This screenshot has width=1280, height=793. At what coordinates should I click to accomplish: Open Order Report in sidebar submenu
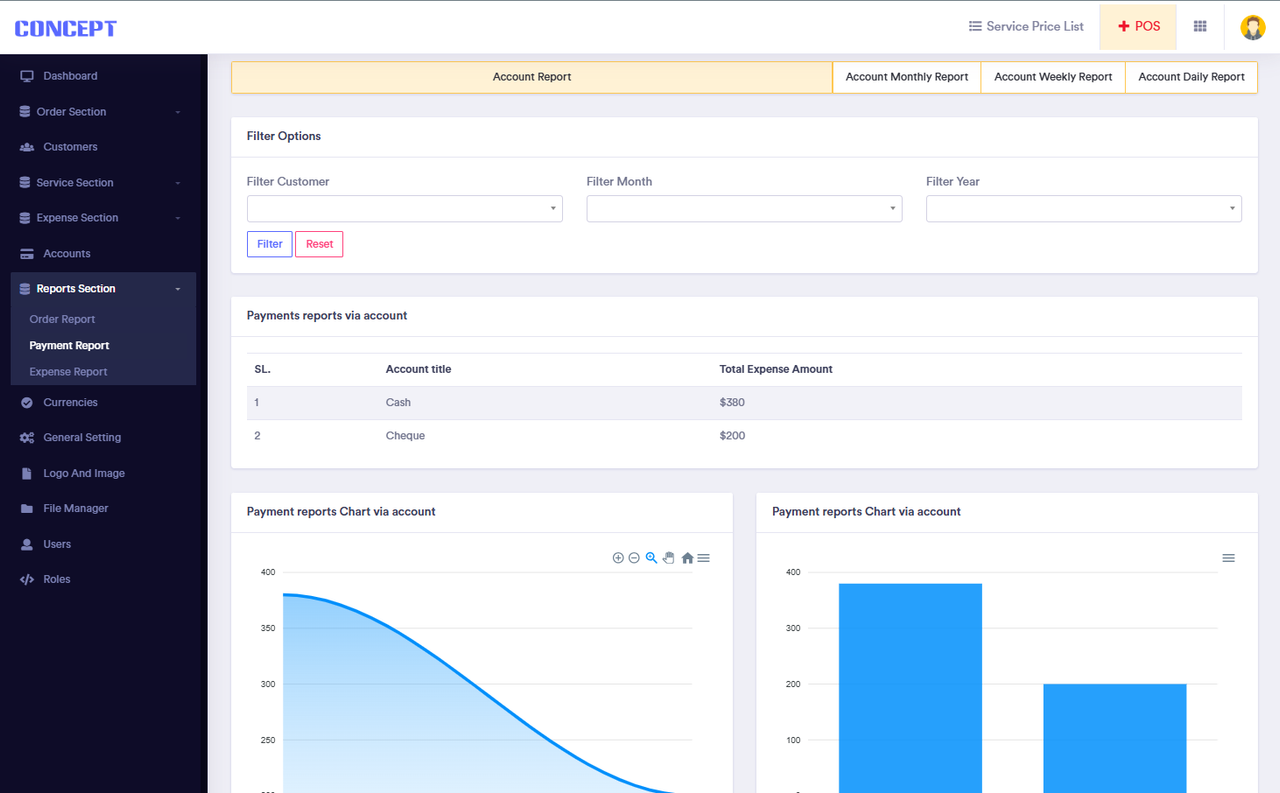coord(62,320)
